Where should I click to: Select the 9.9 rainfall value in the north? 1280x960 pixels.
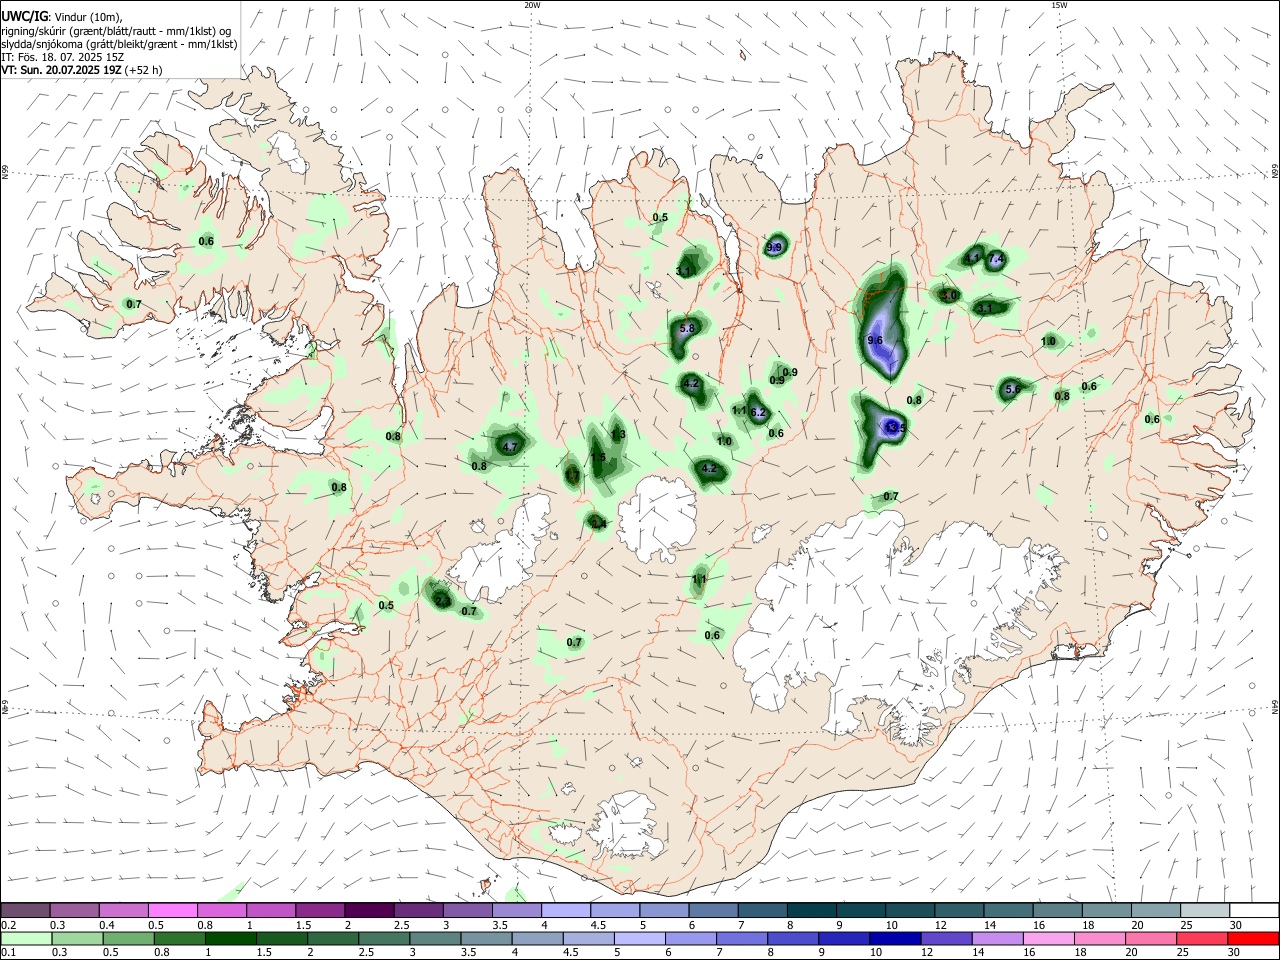pyautogui.click(x=774, y=248)
